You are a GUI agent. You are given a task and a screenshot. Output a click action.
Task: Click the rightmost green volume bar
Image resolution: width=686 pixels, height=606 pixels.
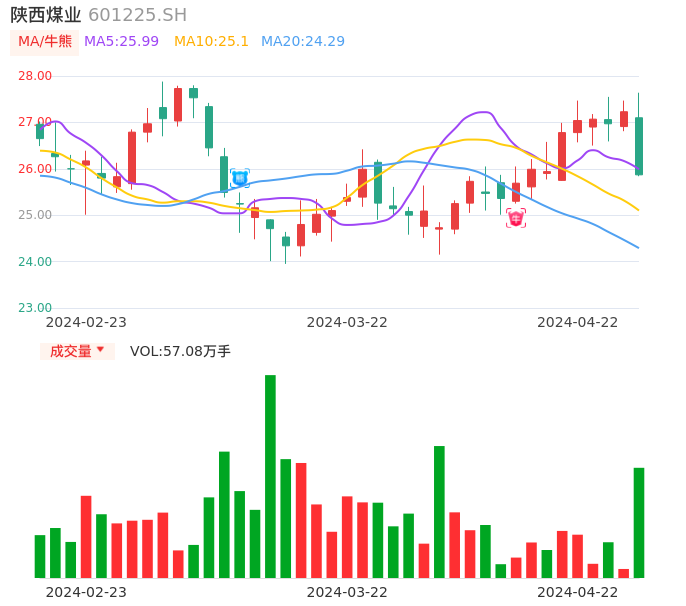(x=639, y=522)
